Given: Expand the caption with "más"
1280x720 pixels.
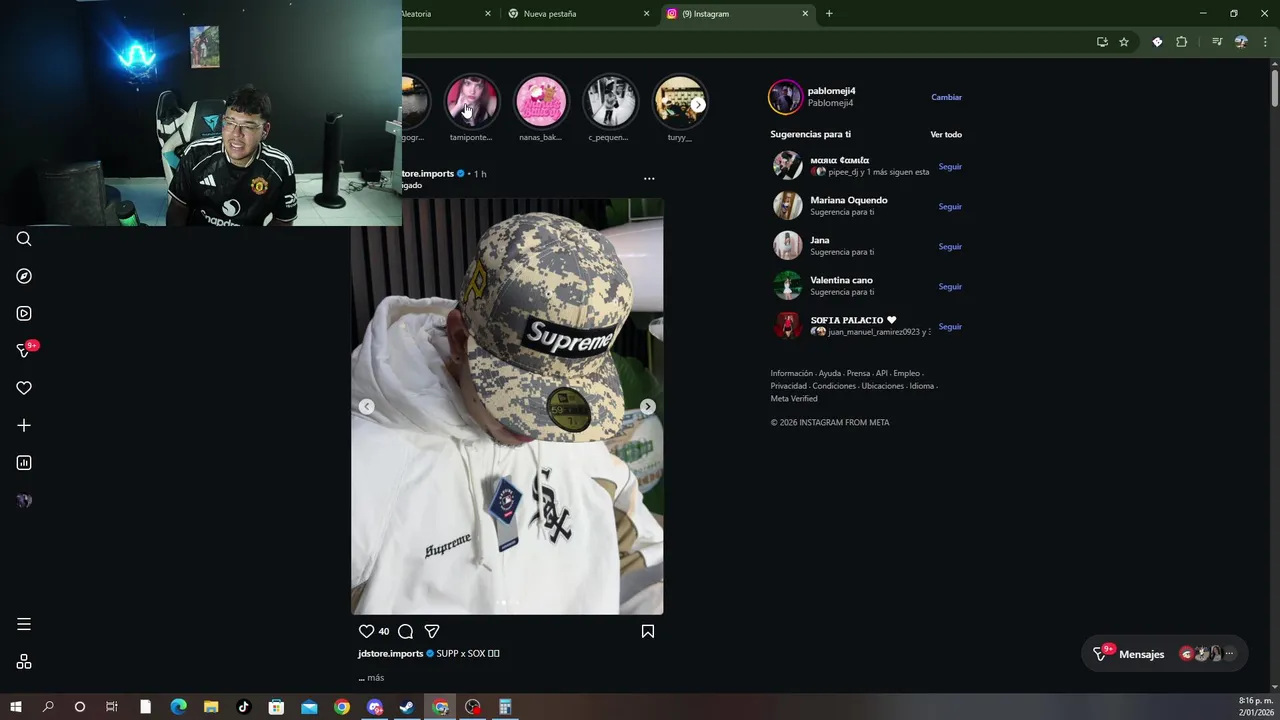Looking at the screenshot, I should 375,678.
